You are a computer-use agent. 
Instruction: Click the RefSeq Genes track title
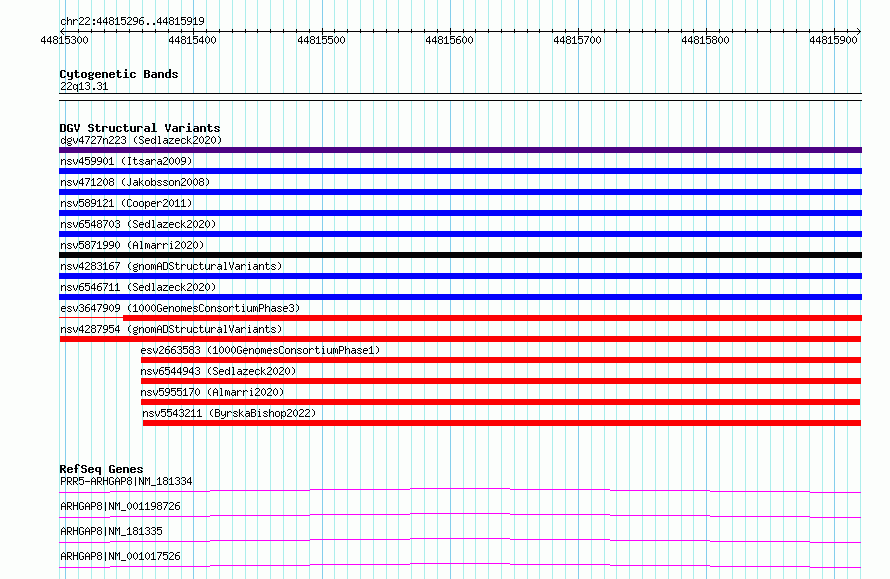point(101,469)
